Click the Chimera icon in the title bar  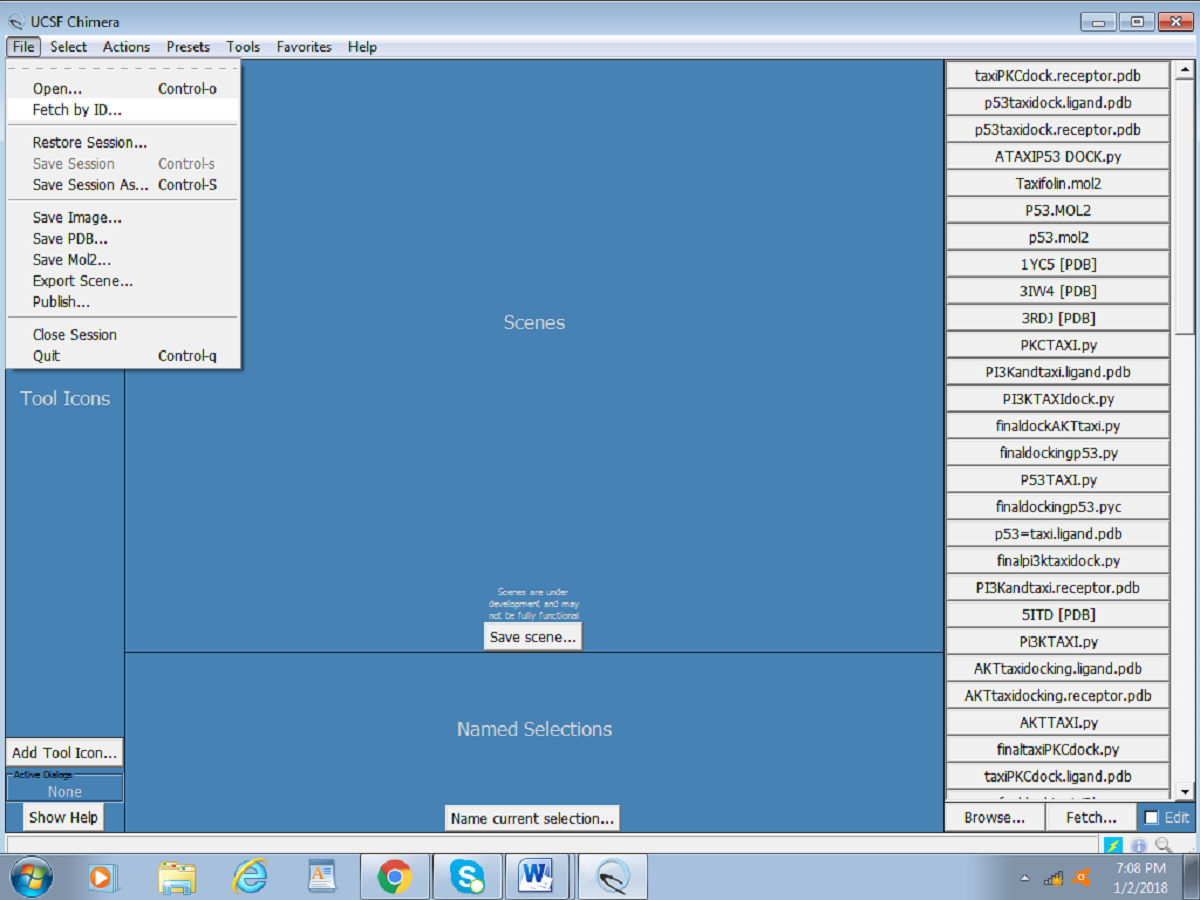17,21
